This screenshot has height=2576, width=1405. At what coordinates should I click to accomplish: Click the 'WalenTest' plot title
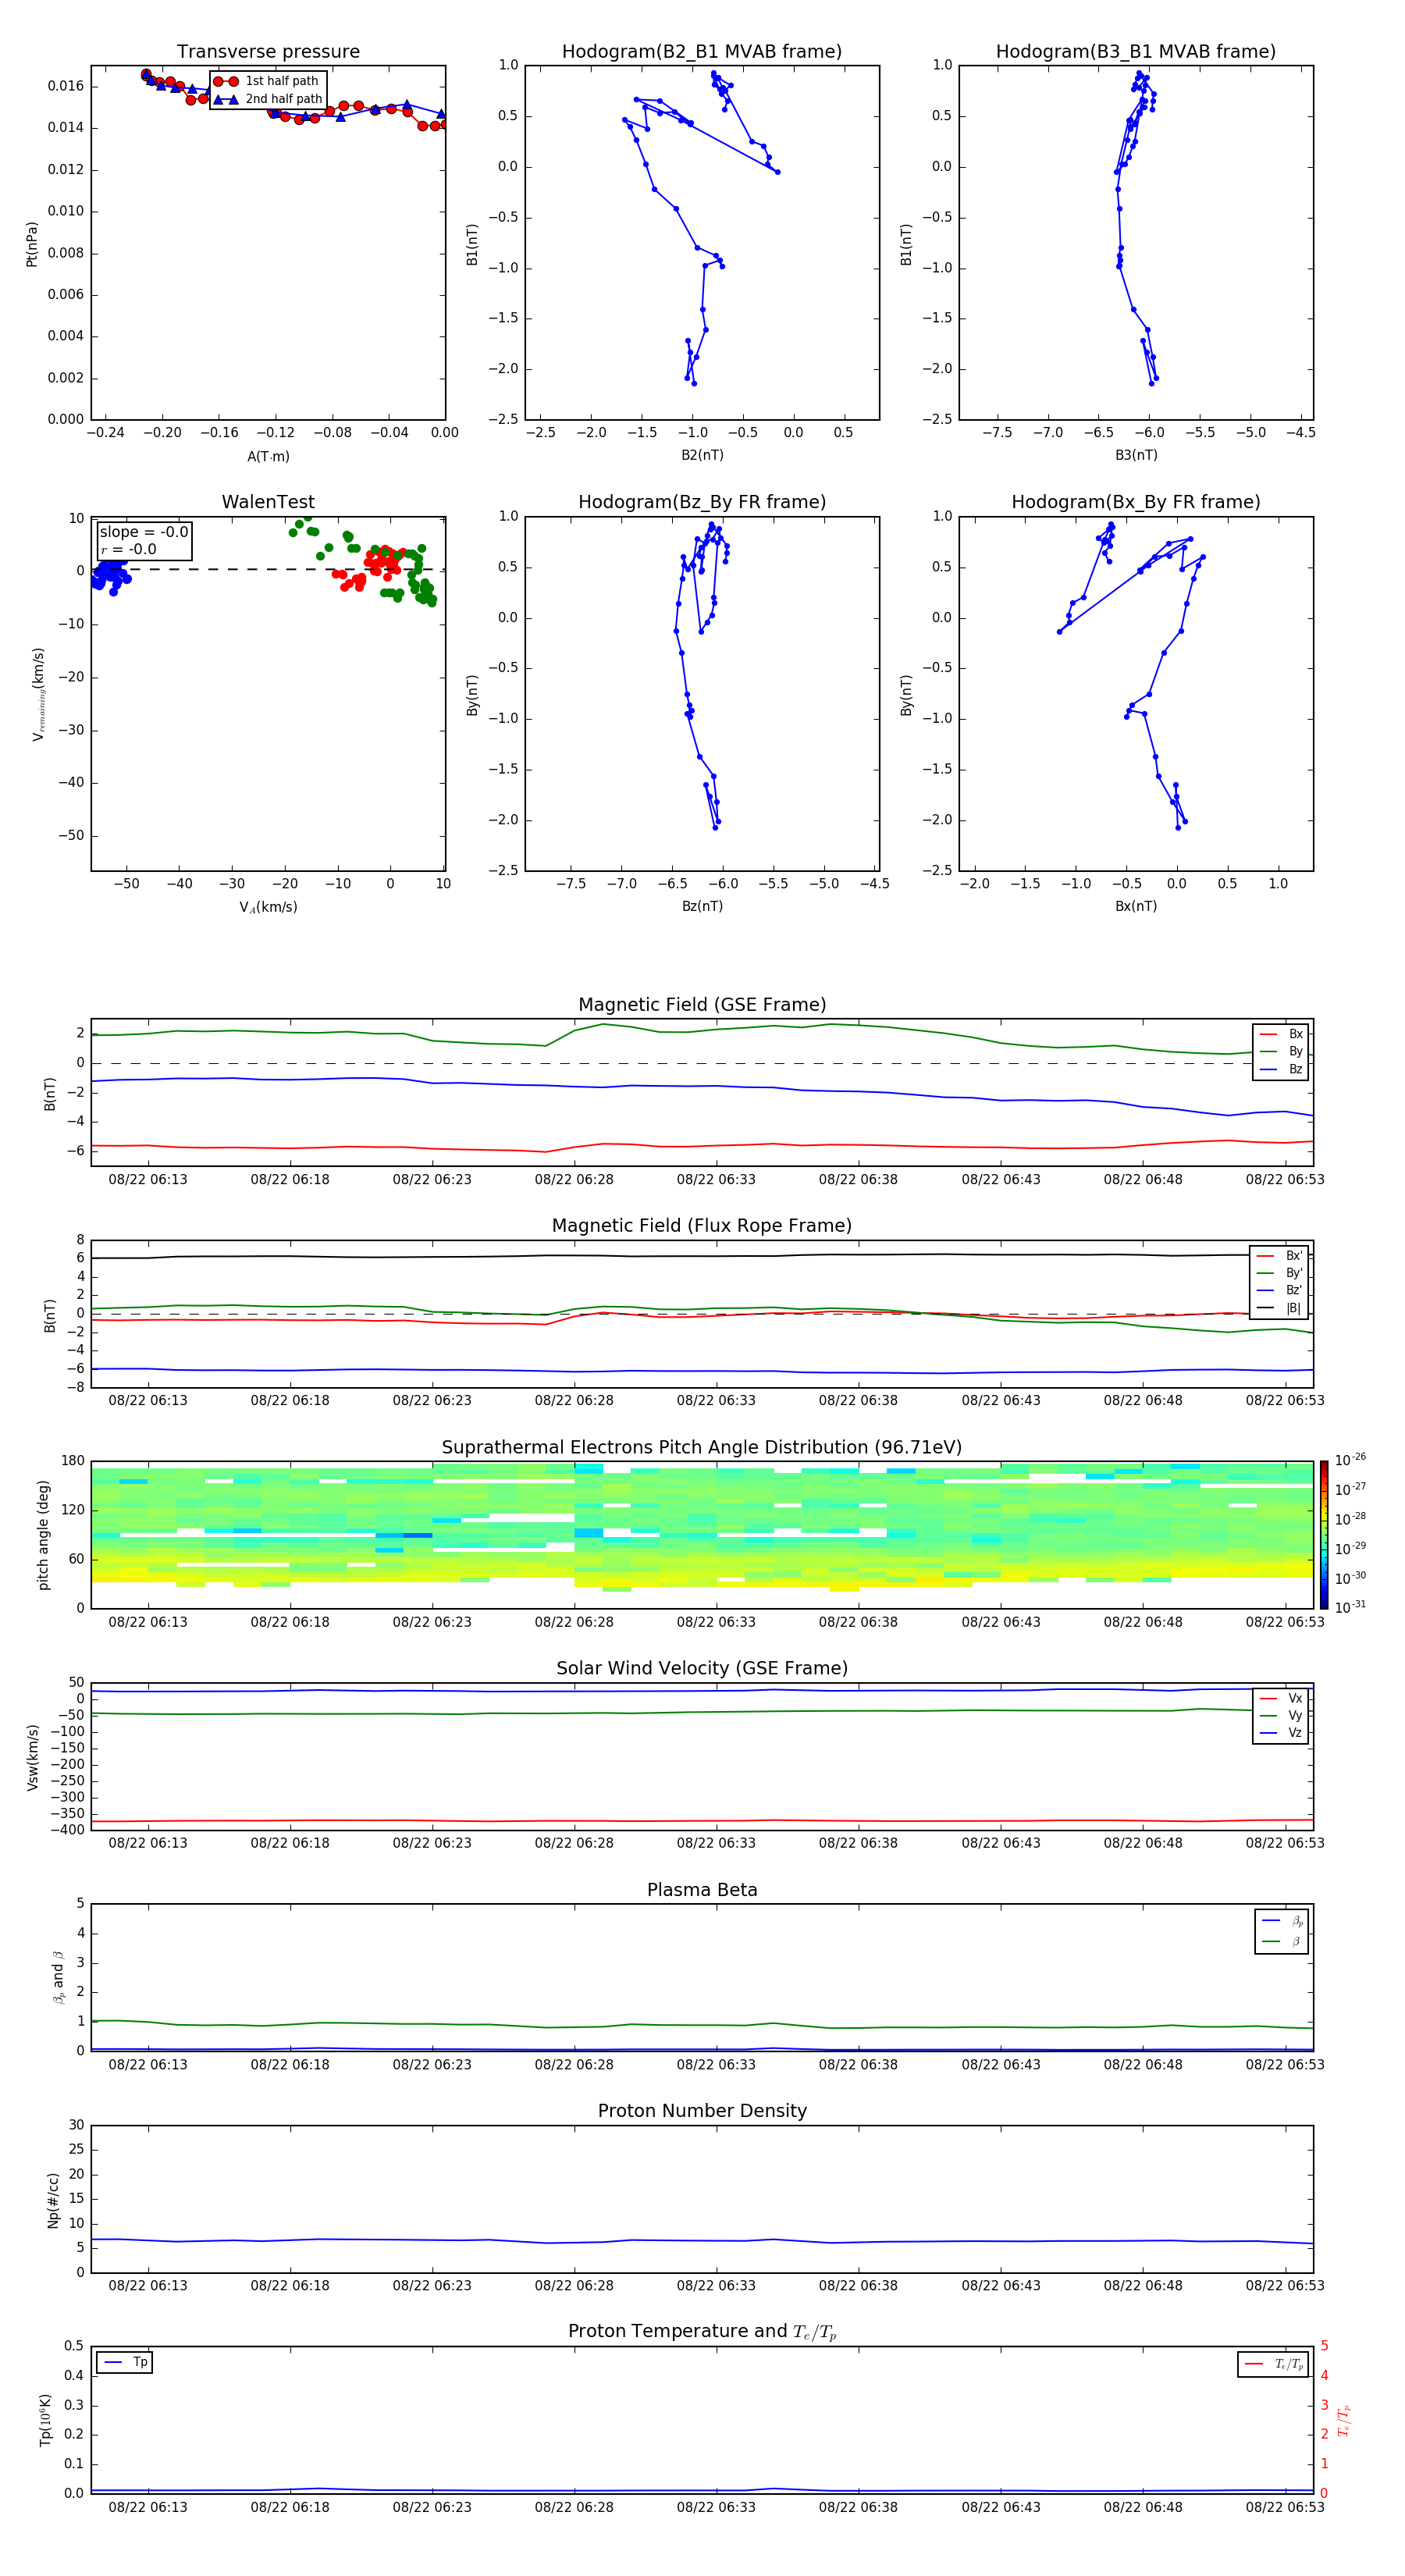pos(268,502)
